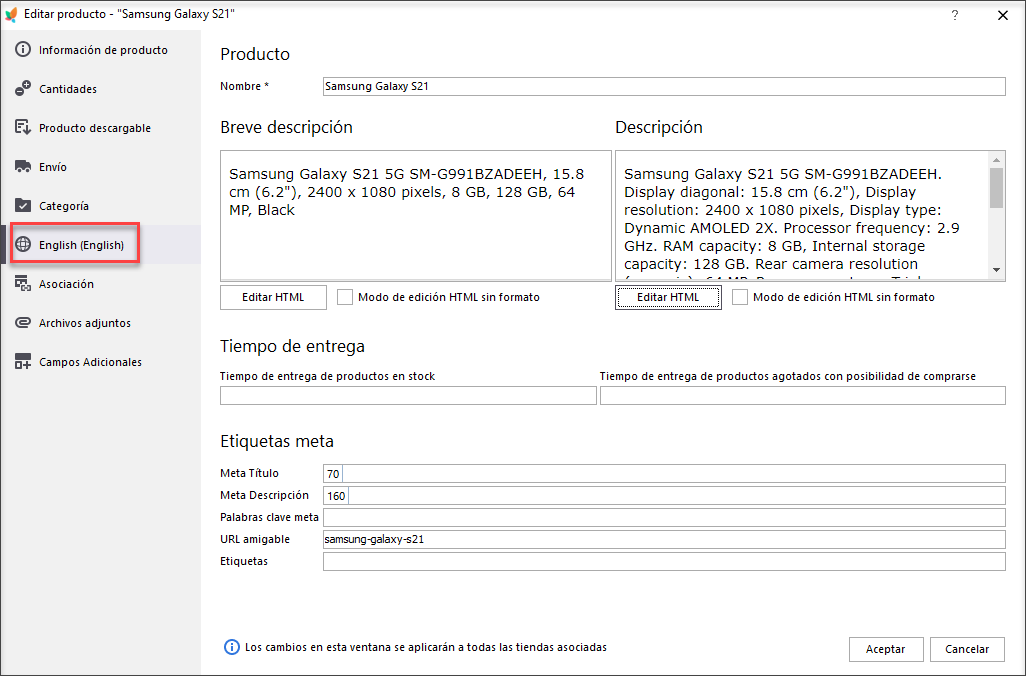Screen dimensions: 1026x676
Task: Select the English (English) language section
Action: pyautogui.click(x=101, y=244)
